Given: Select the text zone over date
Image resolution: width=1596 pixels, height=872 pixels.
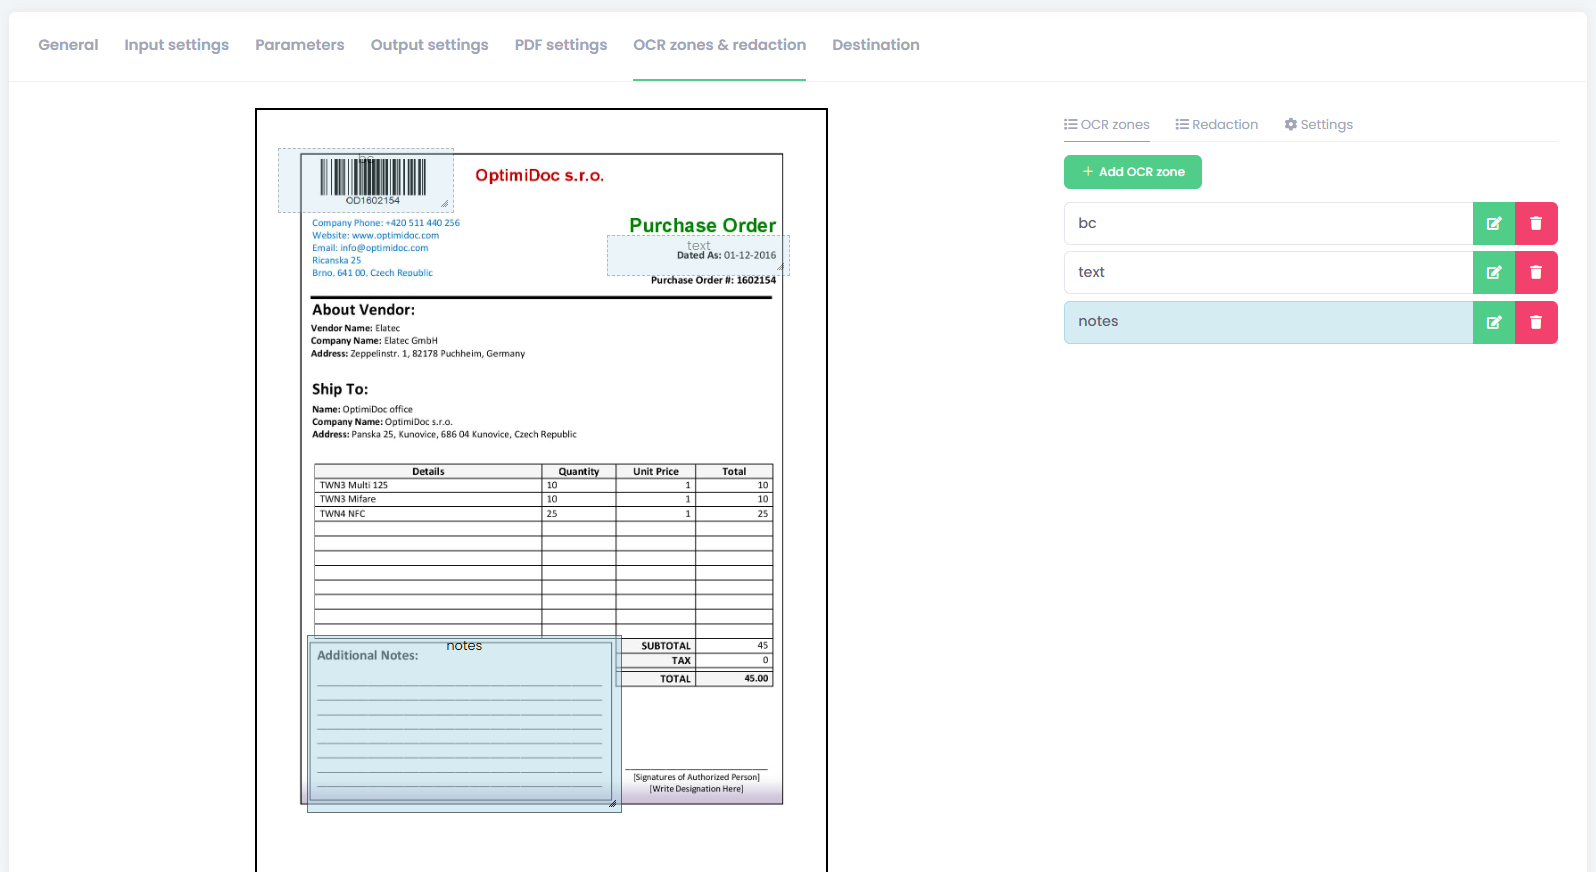Looking at the screenshot, I should point(698,255).
